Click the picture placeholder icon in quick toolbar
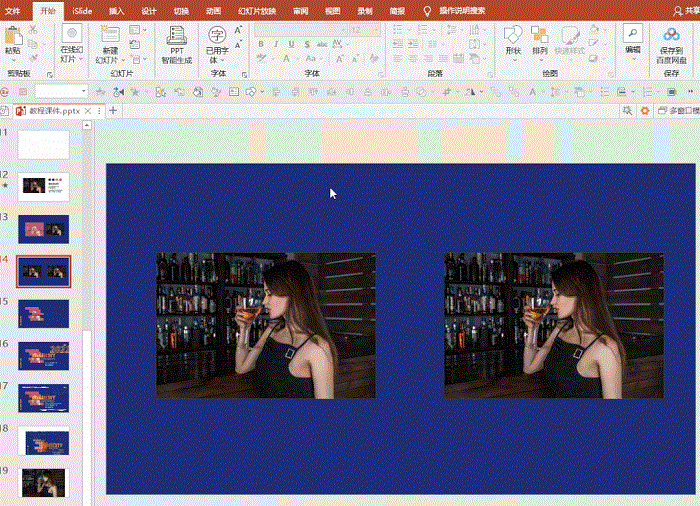 tap(234, 92)
